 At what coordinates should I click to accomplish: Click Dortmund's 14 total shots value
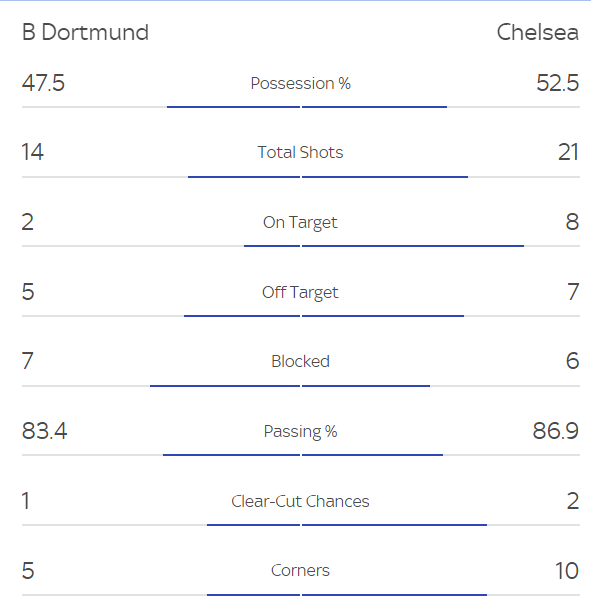[33, 152]
